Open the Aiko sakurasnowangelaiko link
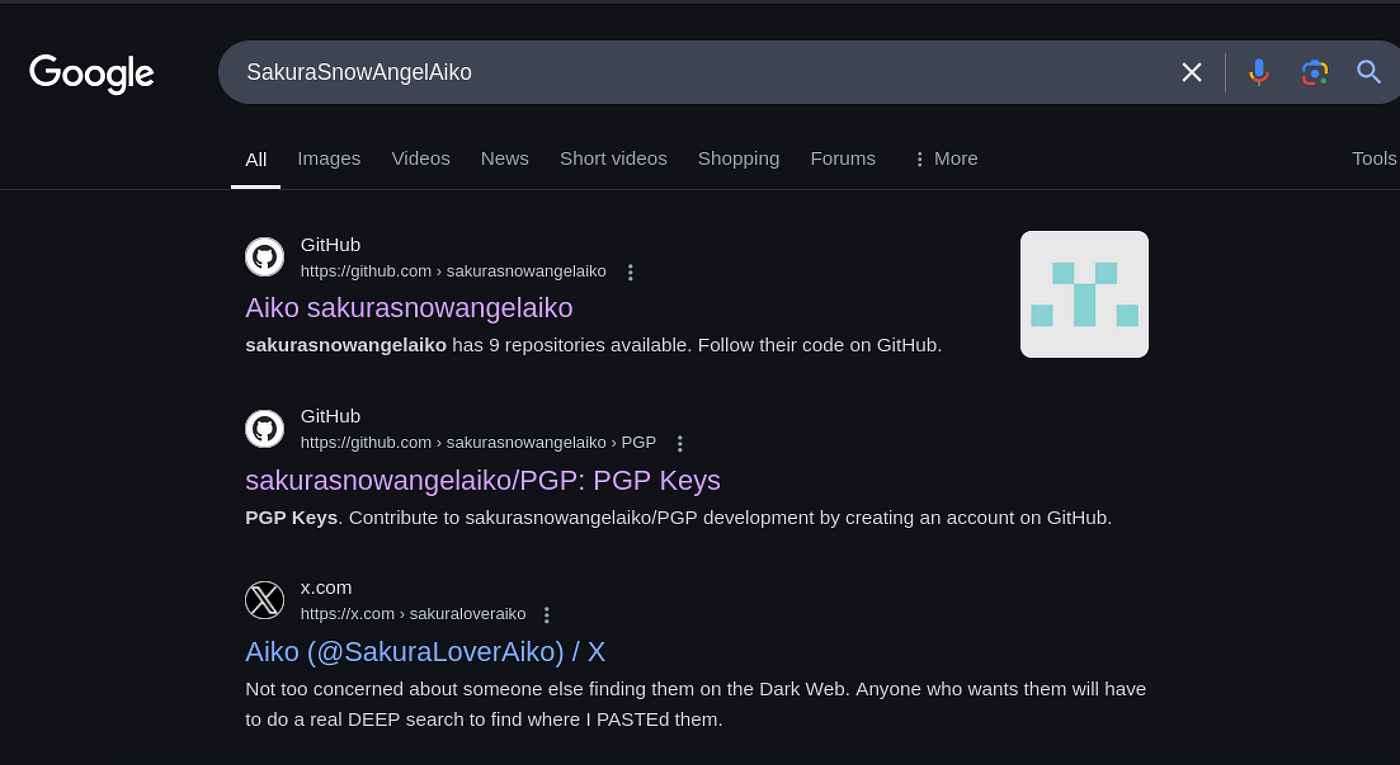Screen dimensions: 1400x765 [x=409, y=308]
